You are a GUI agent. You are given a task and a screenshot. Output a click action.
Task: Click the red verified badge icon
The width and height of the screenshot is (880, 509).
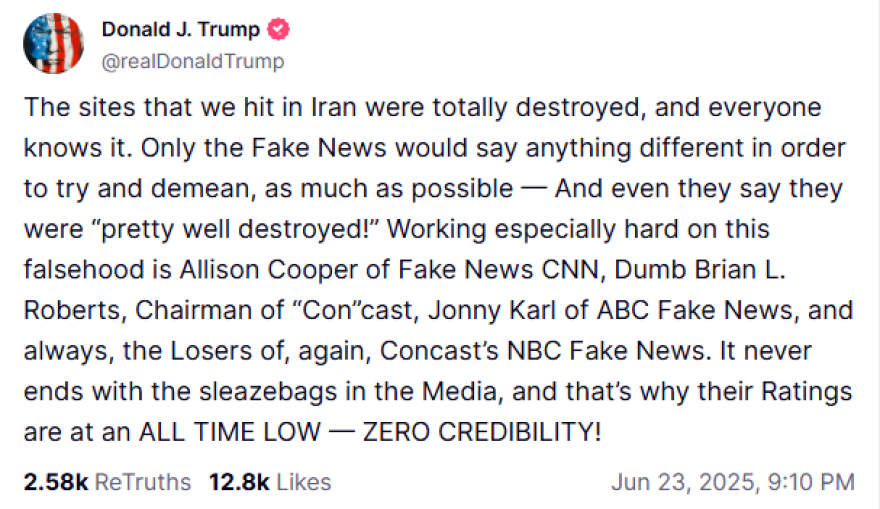pos(279,29)
